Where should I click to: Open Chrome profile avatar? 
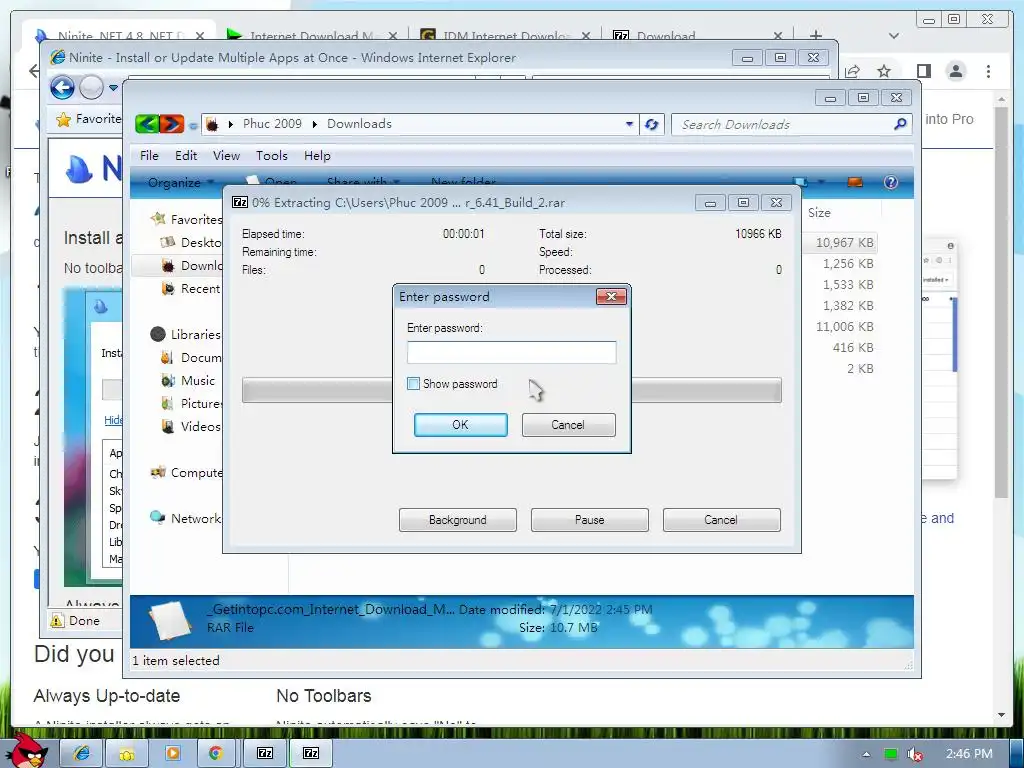pos(956,71)
